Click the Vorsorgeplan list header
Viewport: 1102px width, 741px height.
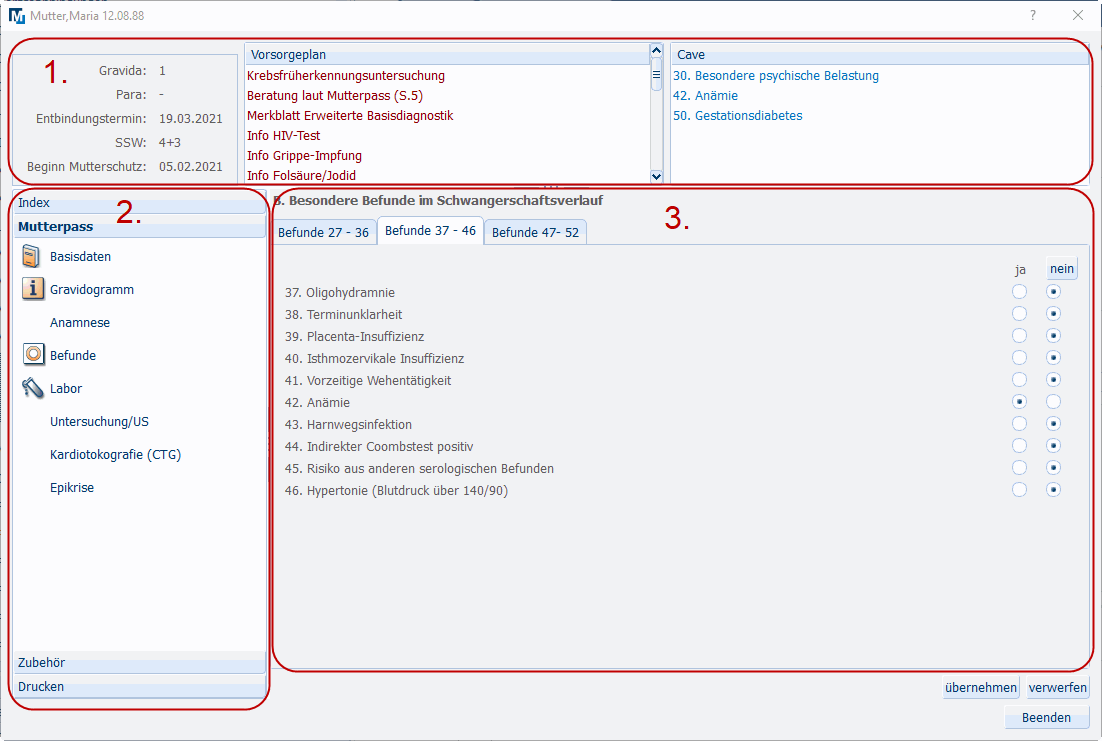coord(448,54)
